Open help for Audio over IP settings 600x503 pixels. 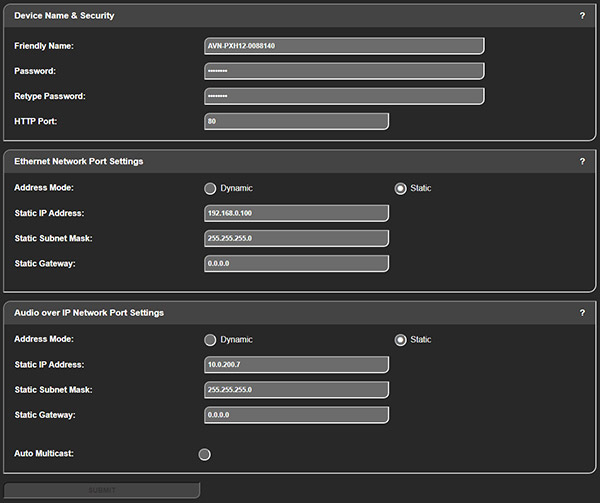click(x=582, y=313)
